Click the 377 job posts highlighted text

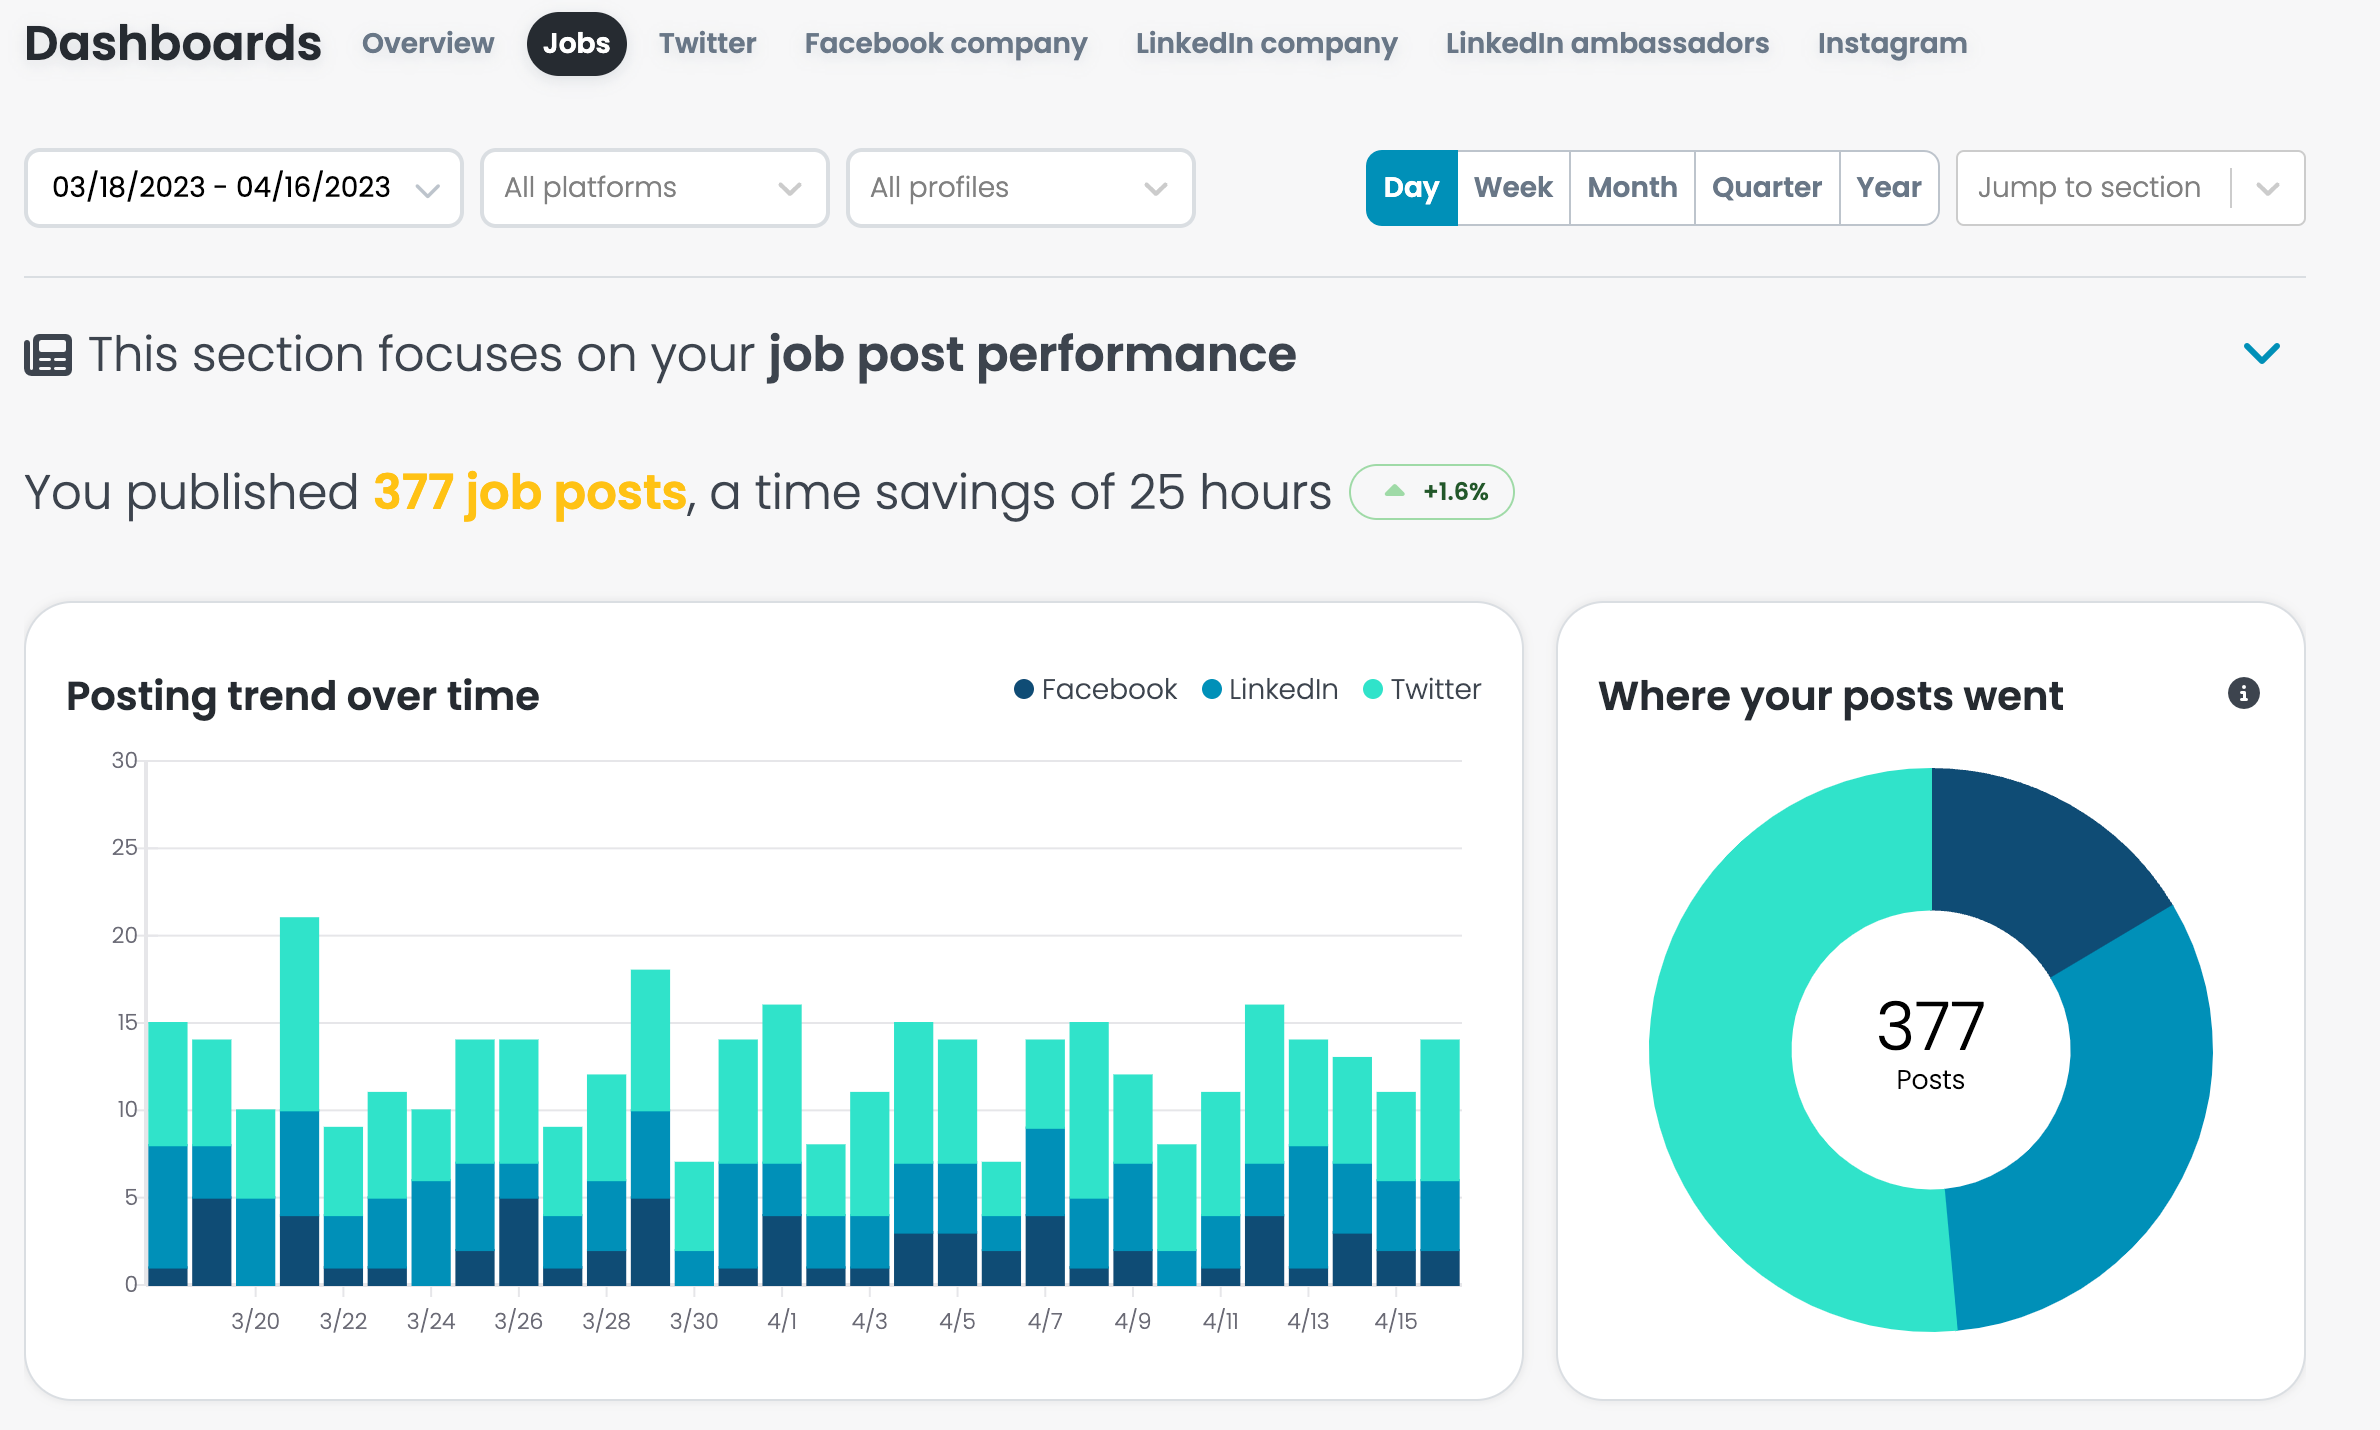[x=530, y=492]
